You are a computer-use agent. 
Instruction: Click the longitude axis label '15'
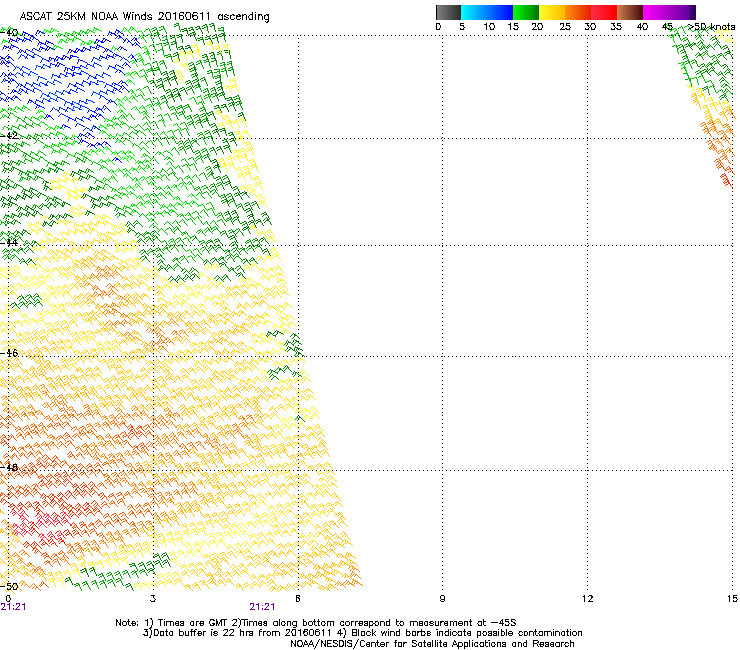coord(732,599)
